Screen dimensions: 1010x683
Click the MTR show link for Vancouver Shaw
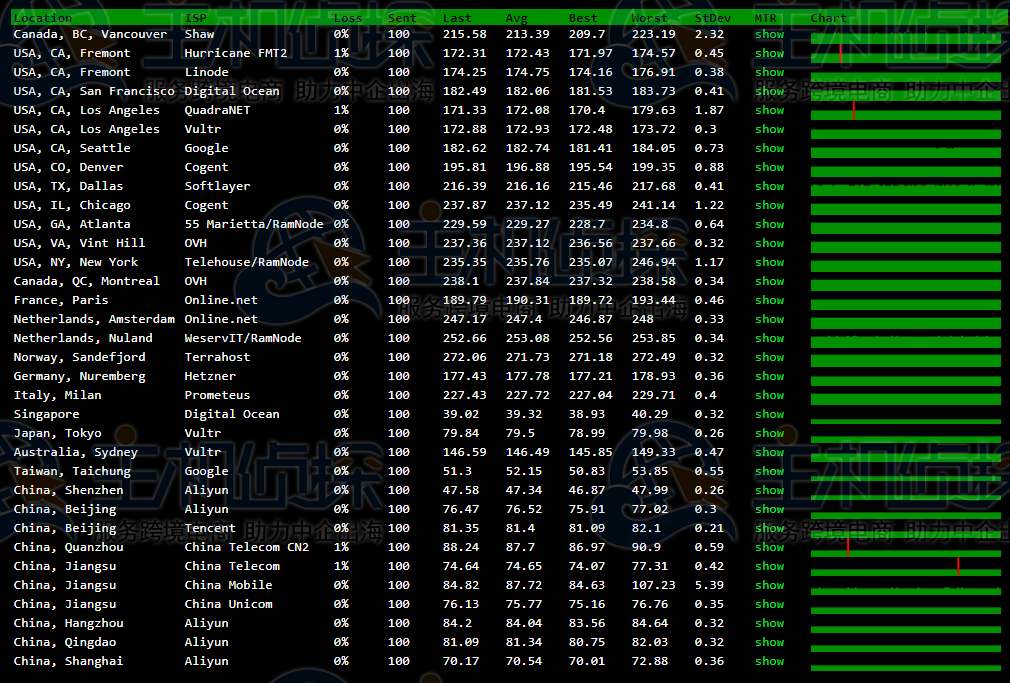(769, 34)
